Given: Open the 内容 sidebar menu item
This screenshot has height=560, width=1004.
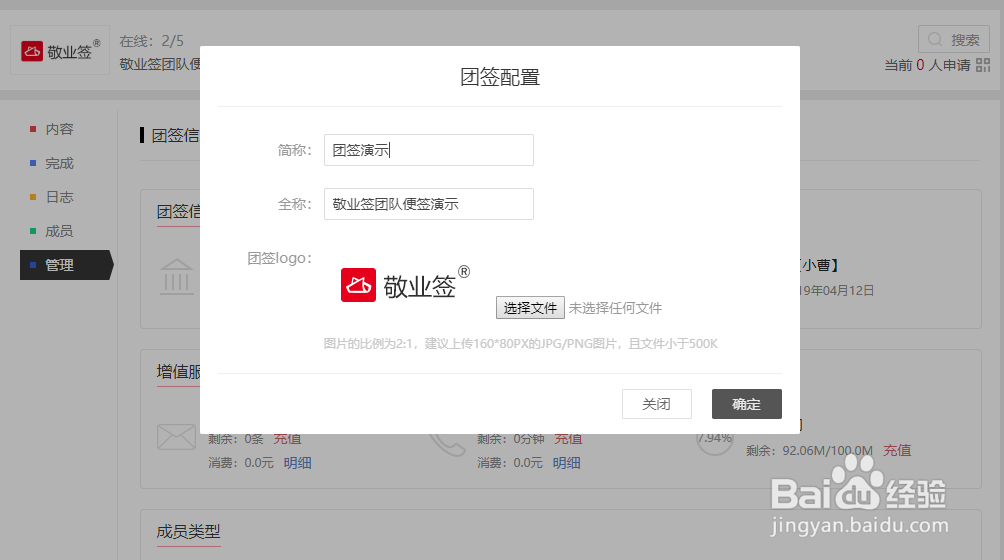Looking at the screenshot, I should (59, 129).
